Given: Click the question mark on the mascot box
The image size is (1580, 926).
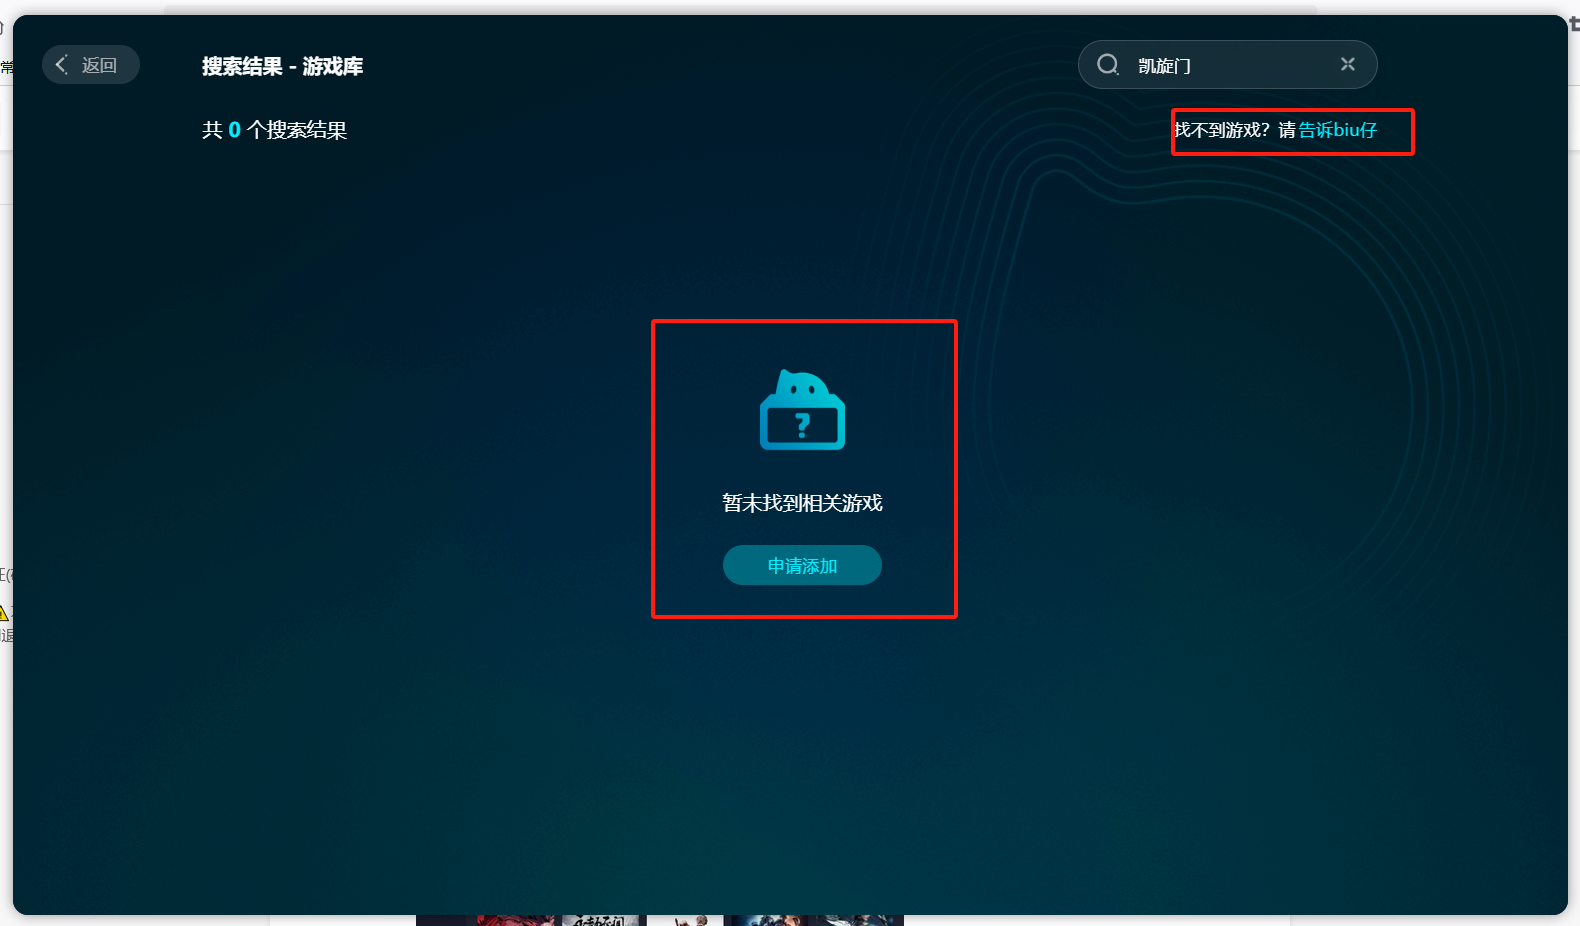Looking at the screenshot, I should [802, 427].
